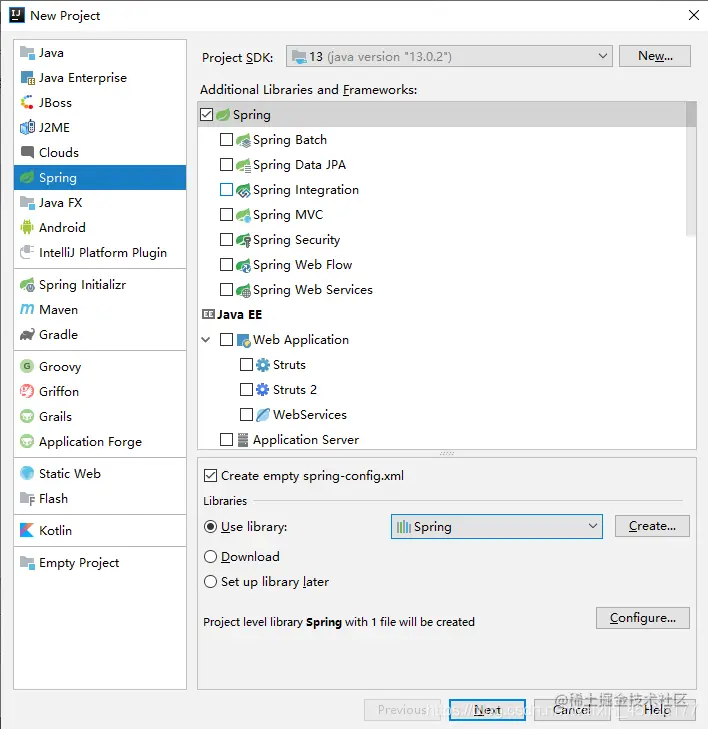Open the Project SDK dropdown
708x729 pixels.
pos(449,56)
